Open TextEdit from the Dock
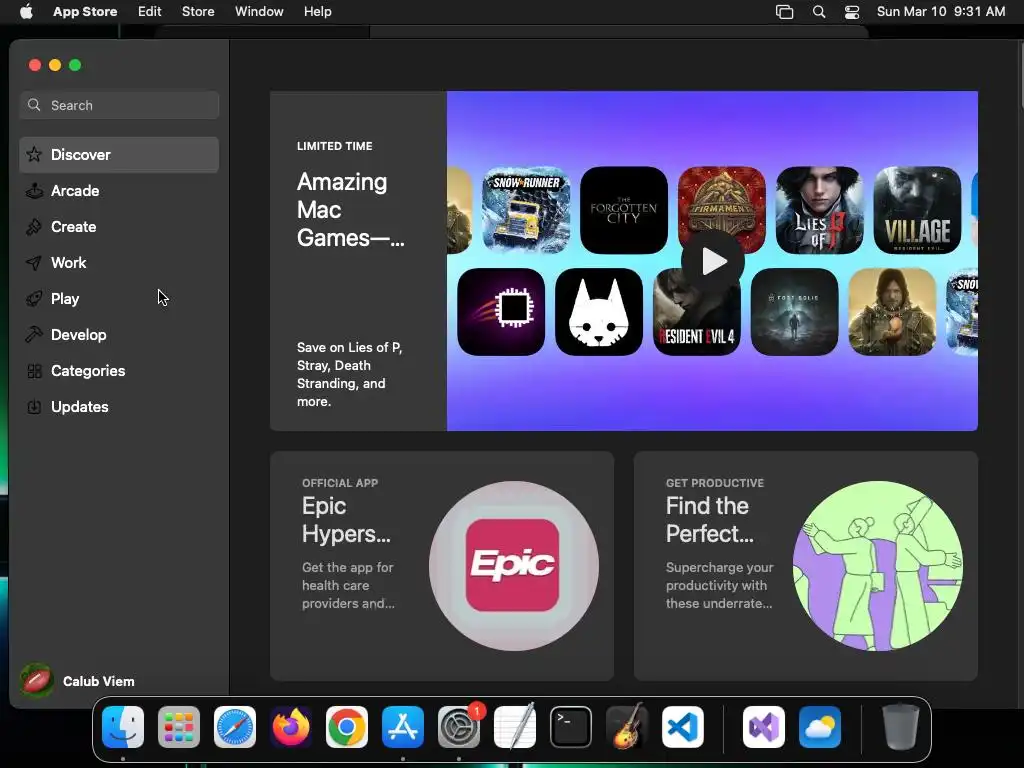This screenshot has height=768, width=1024. 515,727
